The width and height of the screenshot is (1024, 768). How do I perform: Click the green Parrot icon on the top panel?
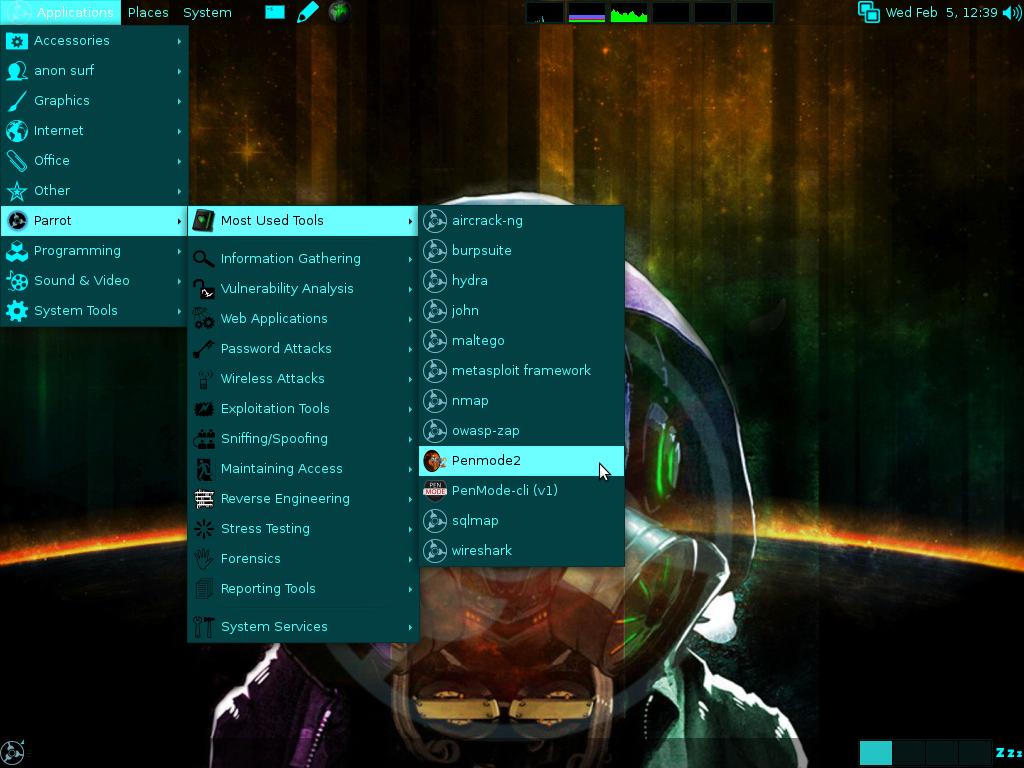(x=338, y=12)
